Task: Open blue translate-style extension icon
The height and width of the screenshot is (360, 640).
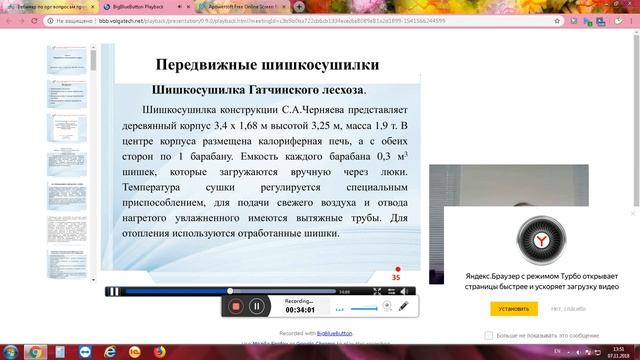Action: coord(601,21)
